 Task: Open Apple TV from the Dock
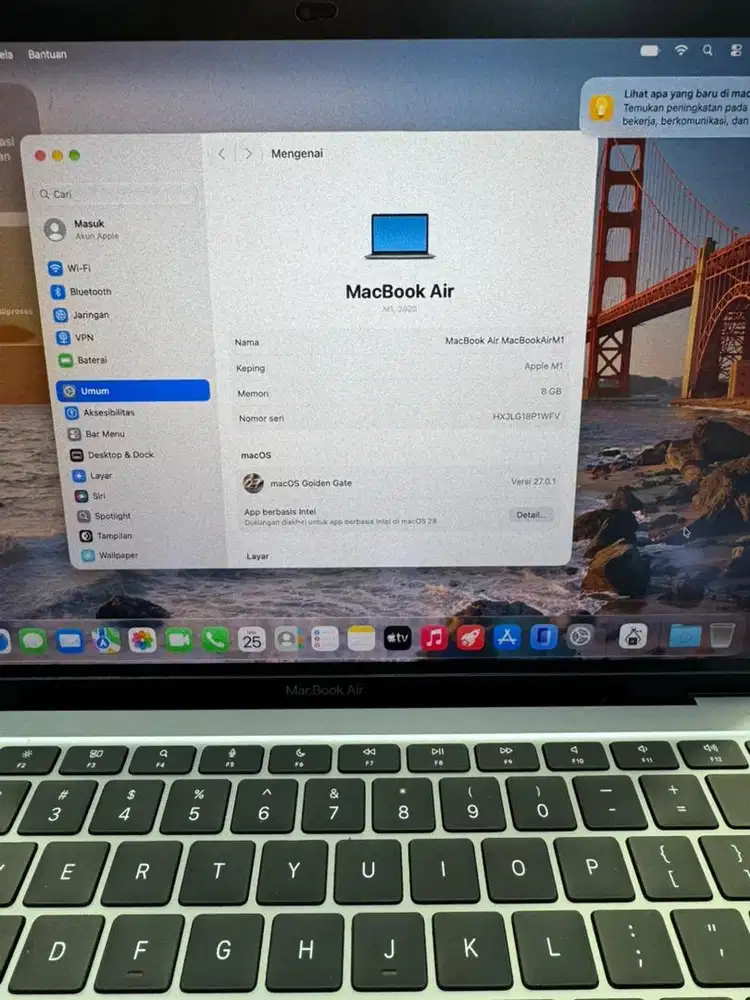pos(397,638)
